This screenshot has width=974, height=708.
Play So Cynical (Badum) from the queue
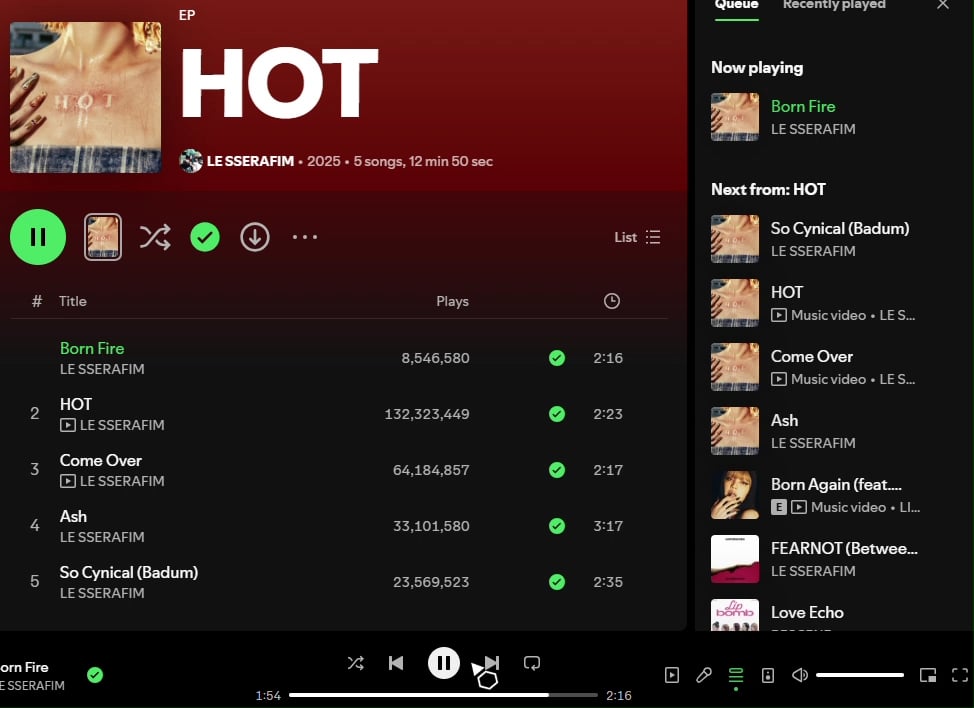(839, 228)
